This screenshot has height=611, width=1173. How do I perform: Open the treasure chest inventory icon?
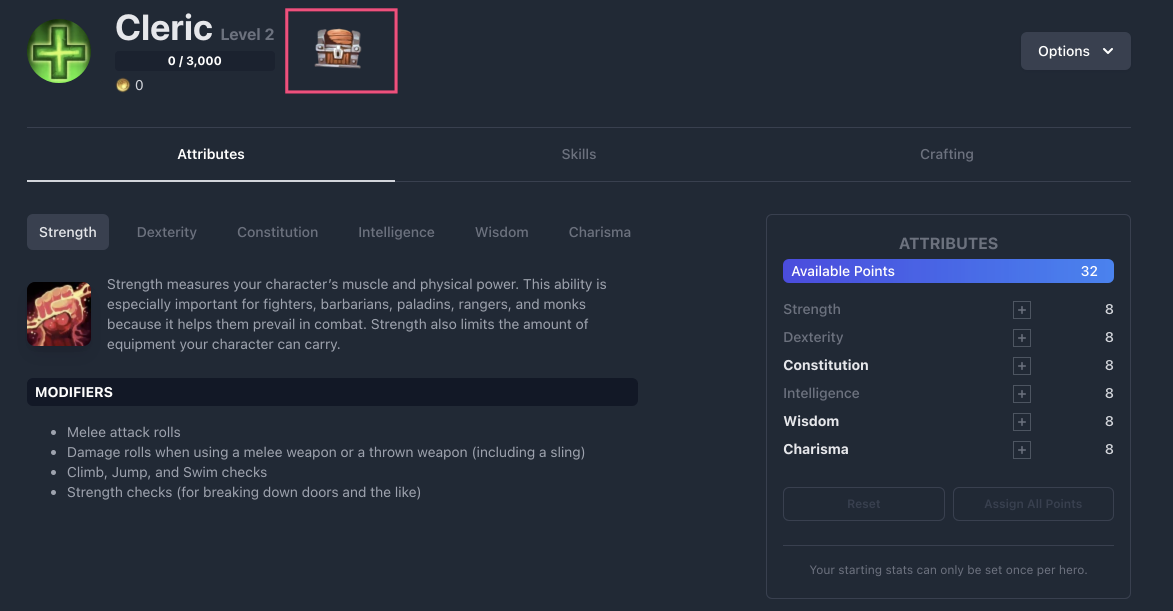[x=338, y=49]
